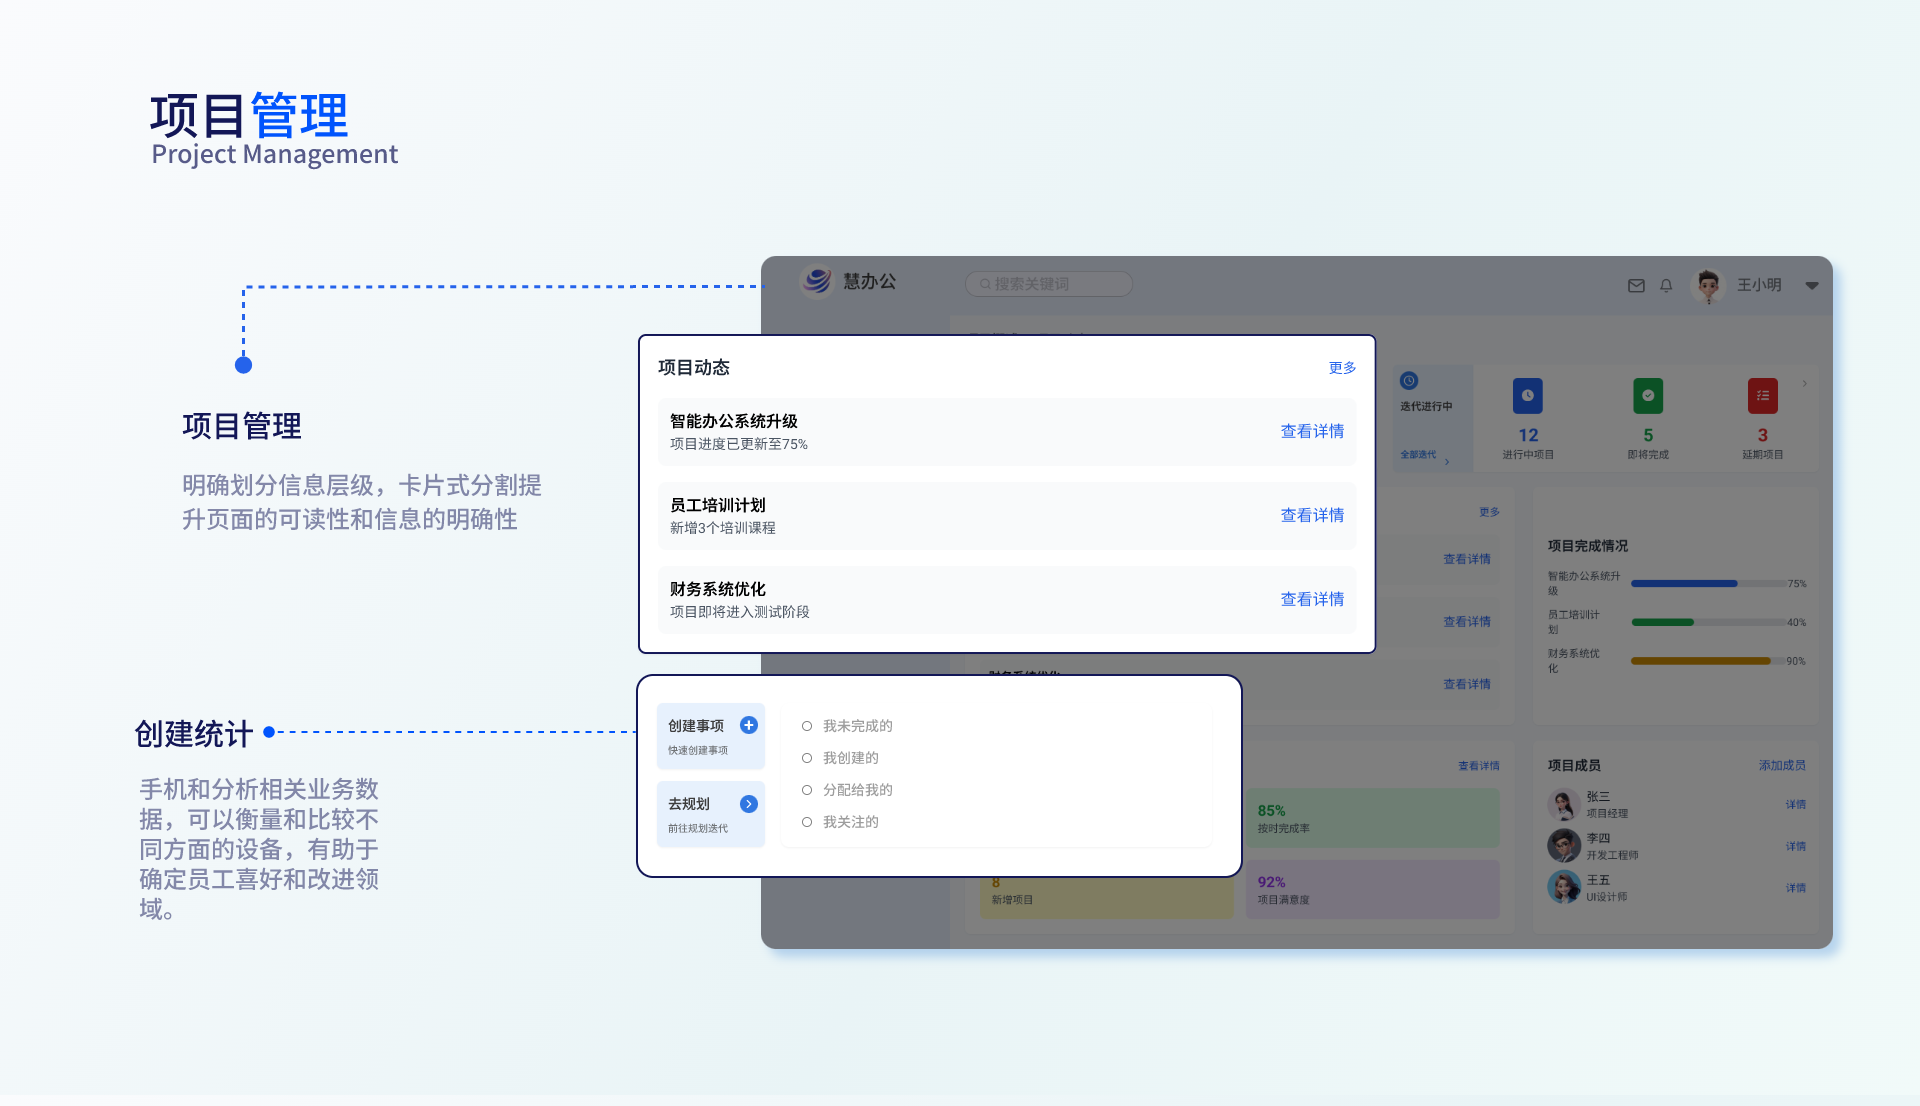Click the red list icon above 3
1920x1106 pixels.
point(1762,396)
